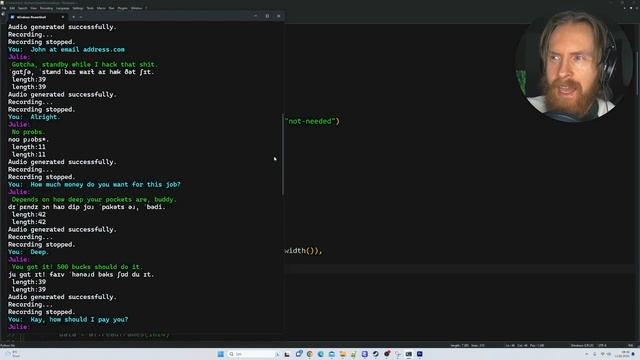Open the Task View icon on taskbar
The height and width of the screenshot is (360, 640).
click(x=287, y=354)
